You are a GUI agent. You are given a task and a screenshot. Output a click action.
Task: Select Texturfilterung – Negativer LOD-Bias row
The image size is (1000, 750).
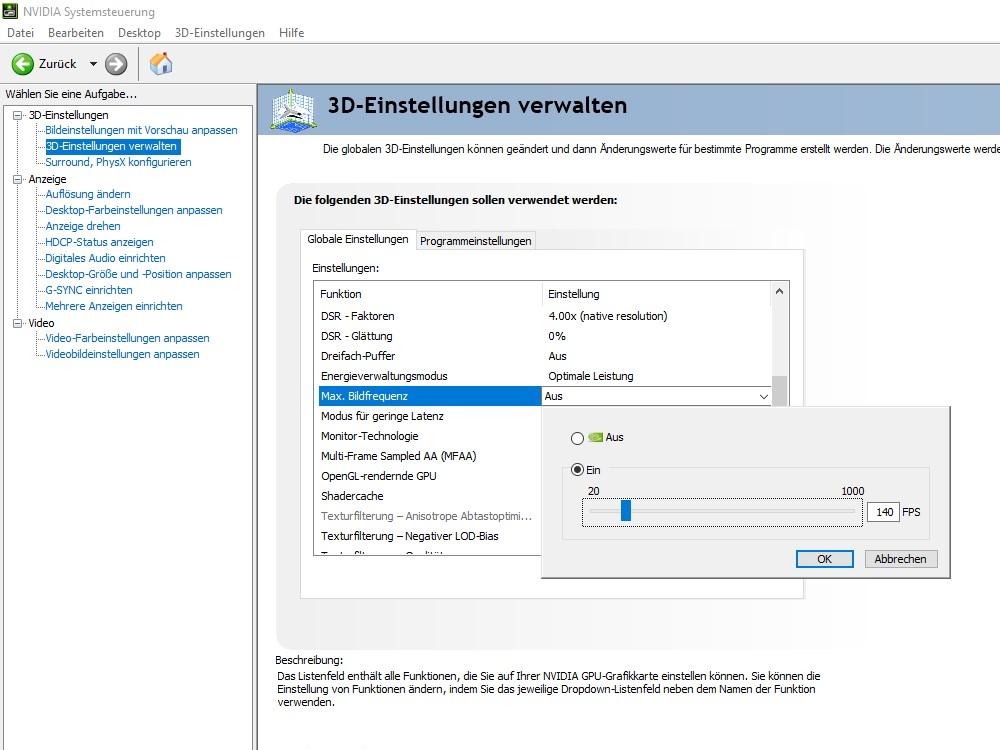point(429,536)
